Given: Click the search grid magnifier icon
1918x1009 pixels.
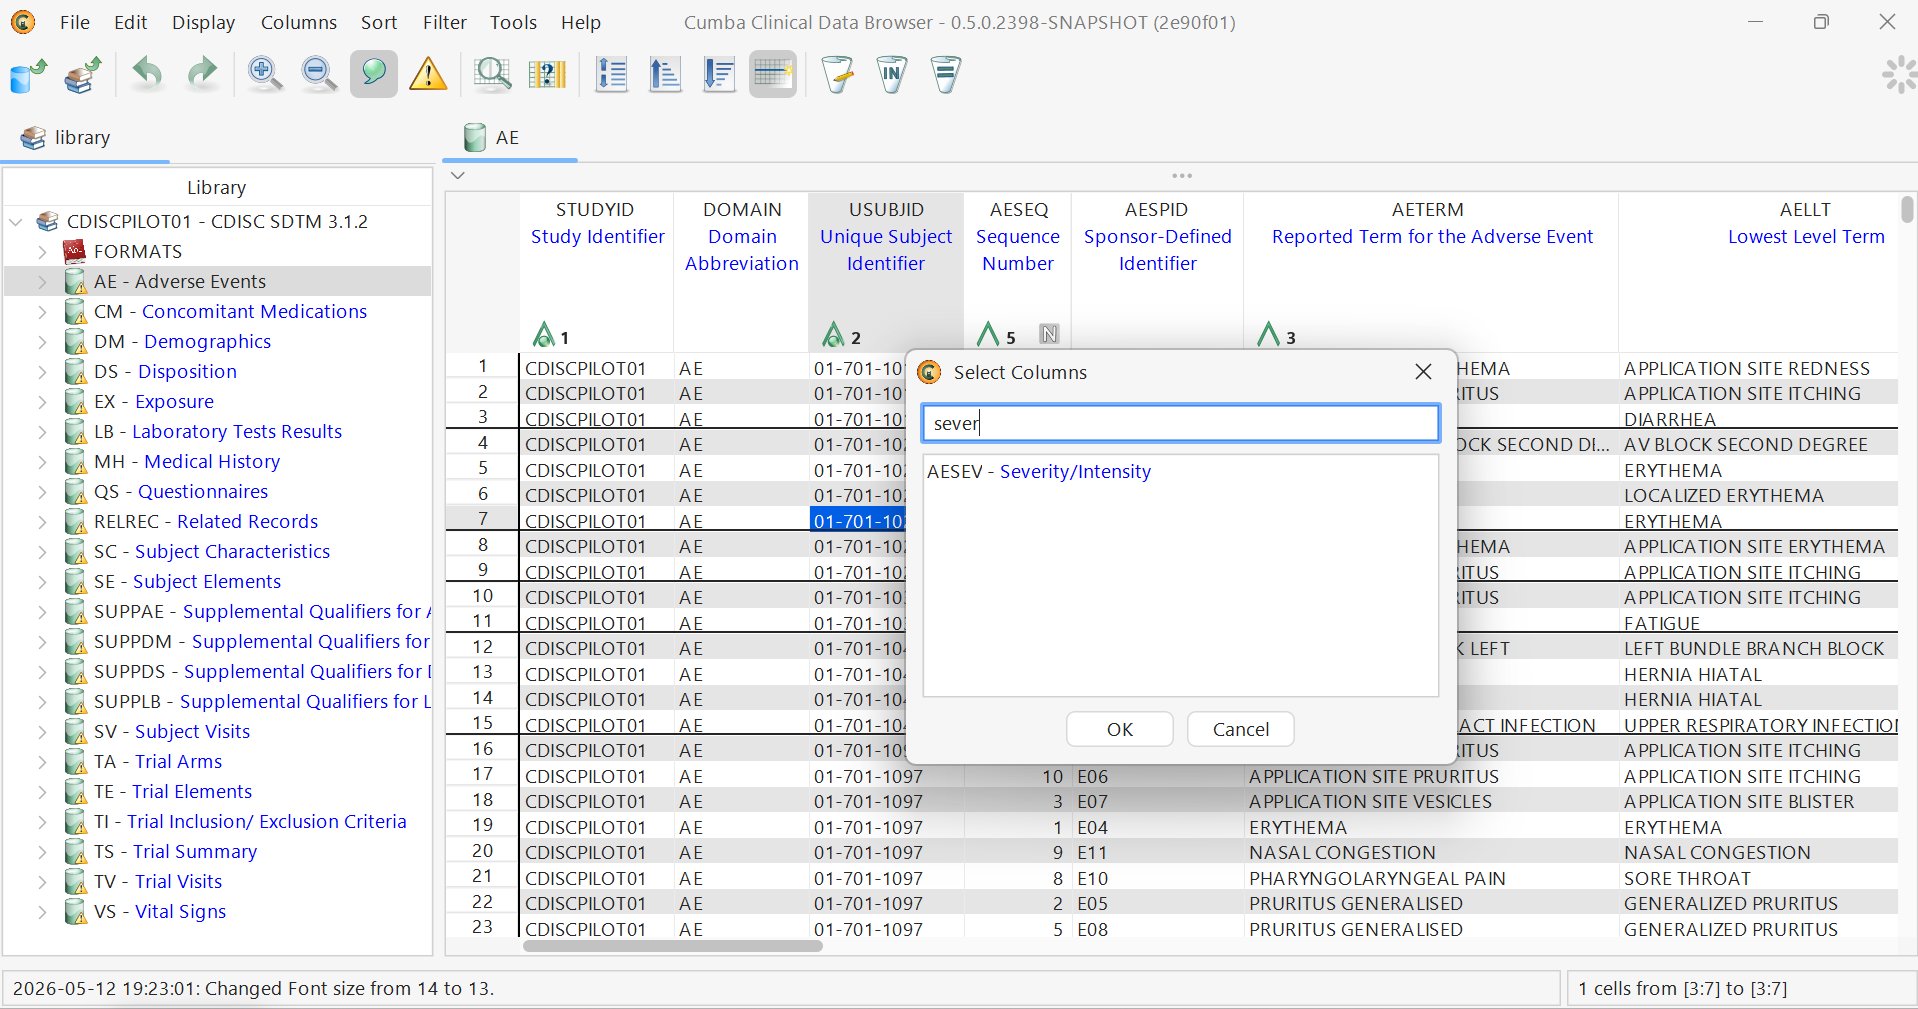Looking at the screenshot, I should 492,74.
